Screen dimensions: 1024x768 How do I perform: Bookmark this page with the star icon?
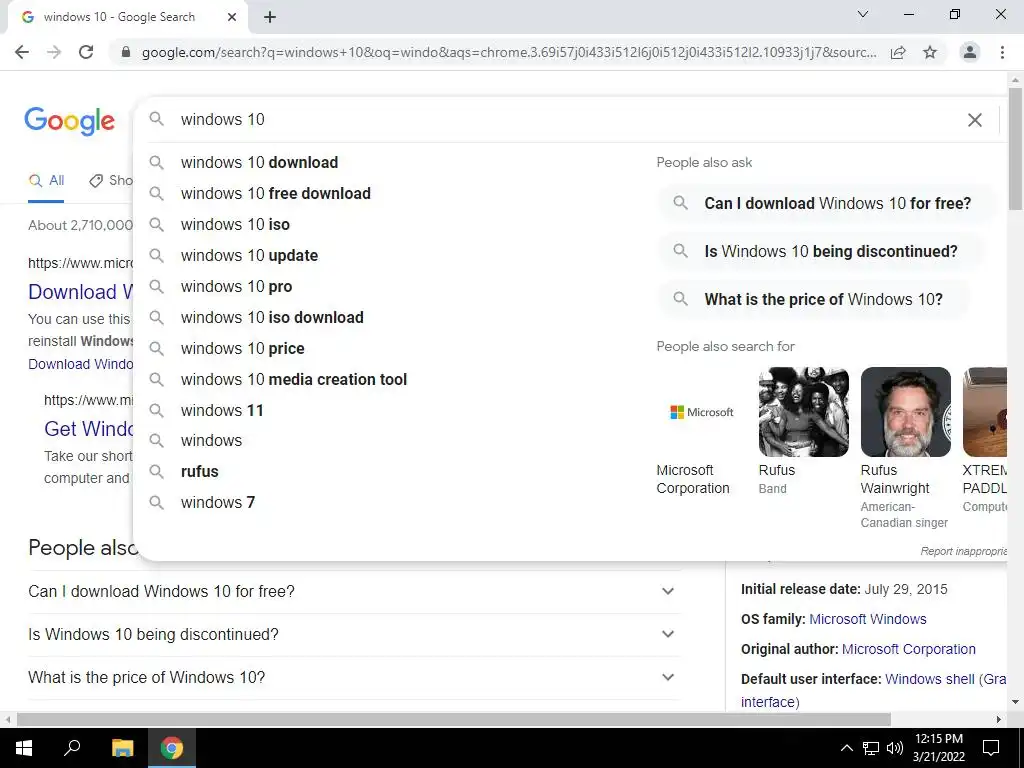coord(930,52)
